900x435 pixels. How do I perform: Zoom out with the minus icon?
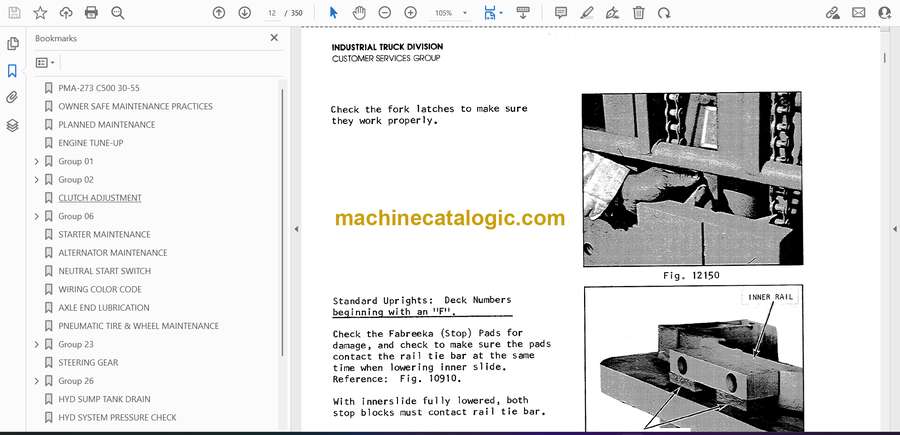385,13
